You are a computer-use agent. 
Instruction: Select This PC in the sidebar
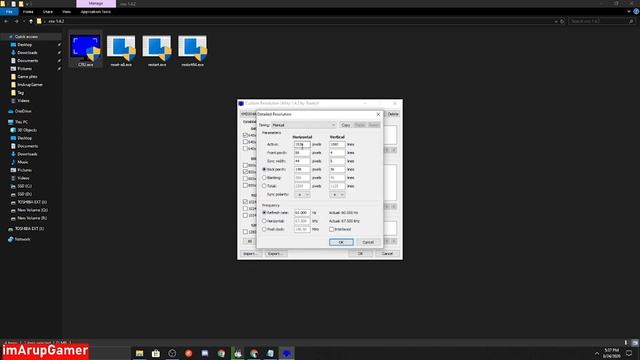[21, 122]
